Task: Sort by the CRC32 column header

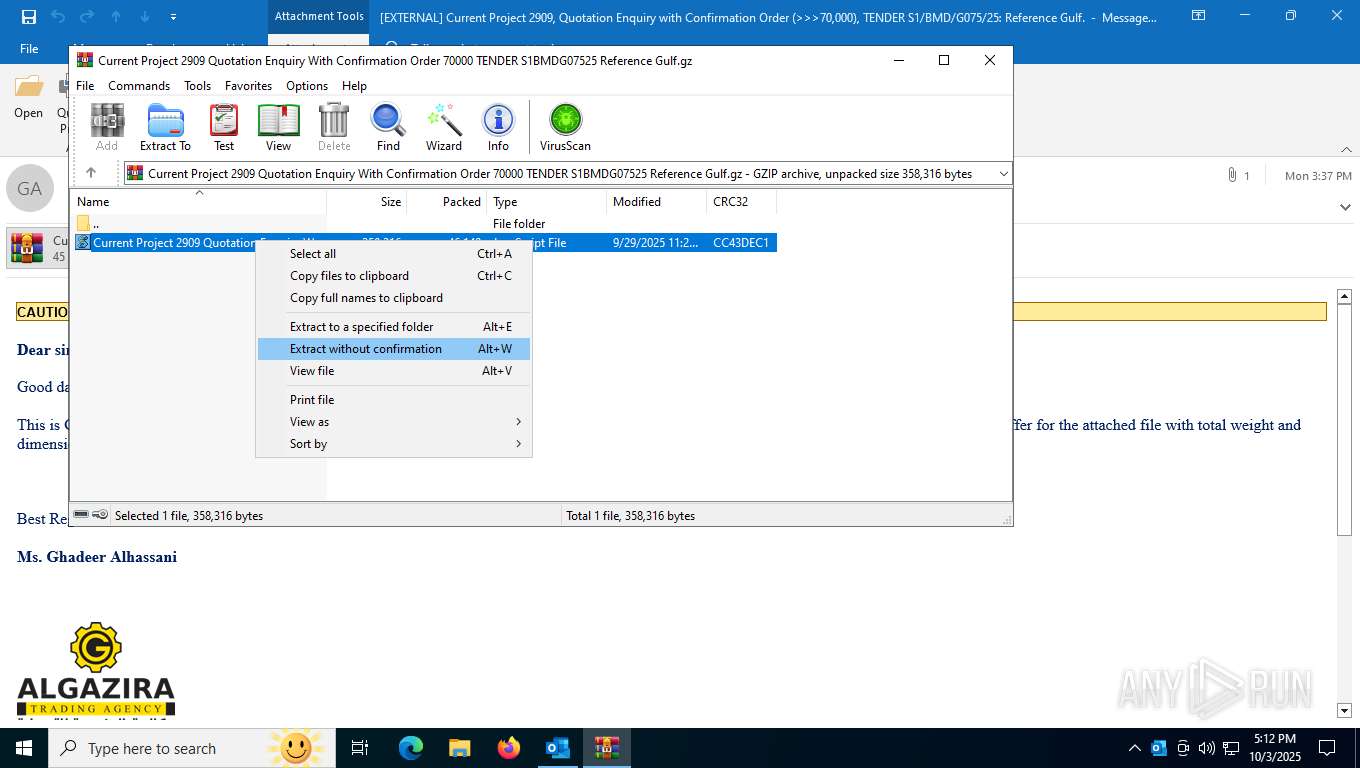Action: point(741,201)
